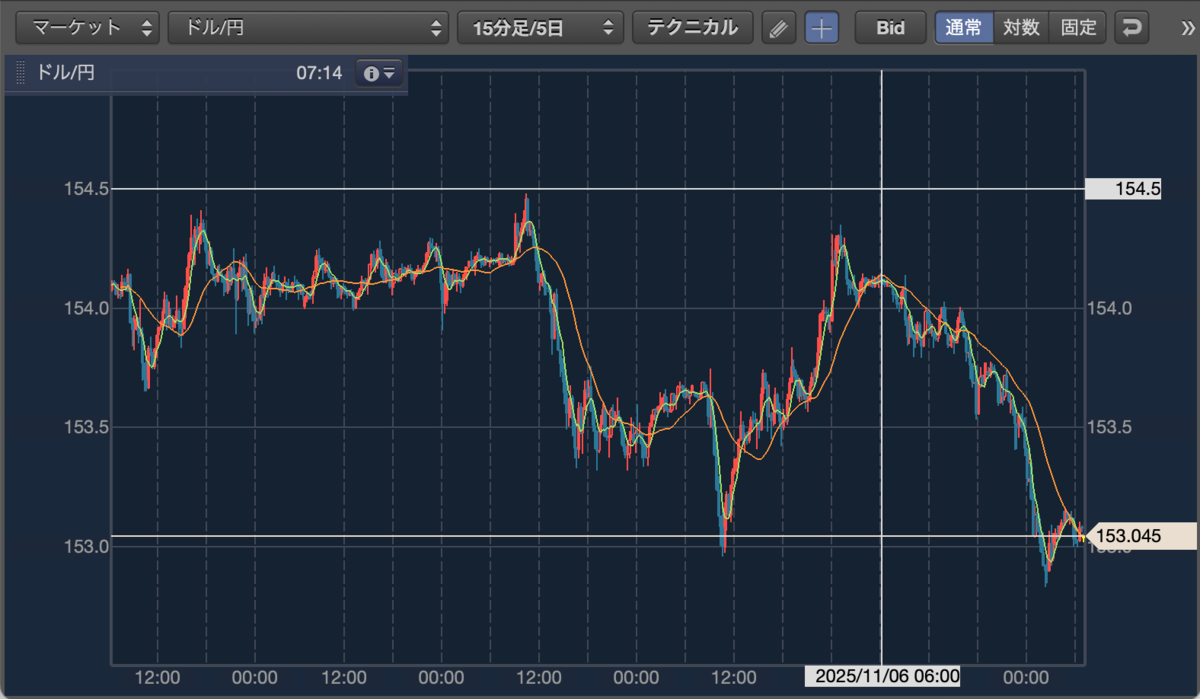The height and width of the screenshot is (699, 1200).
Task: Click the right axis 153.5 label
Action: click(x=1109, y=427)
